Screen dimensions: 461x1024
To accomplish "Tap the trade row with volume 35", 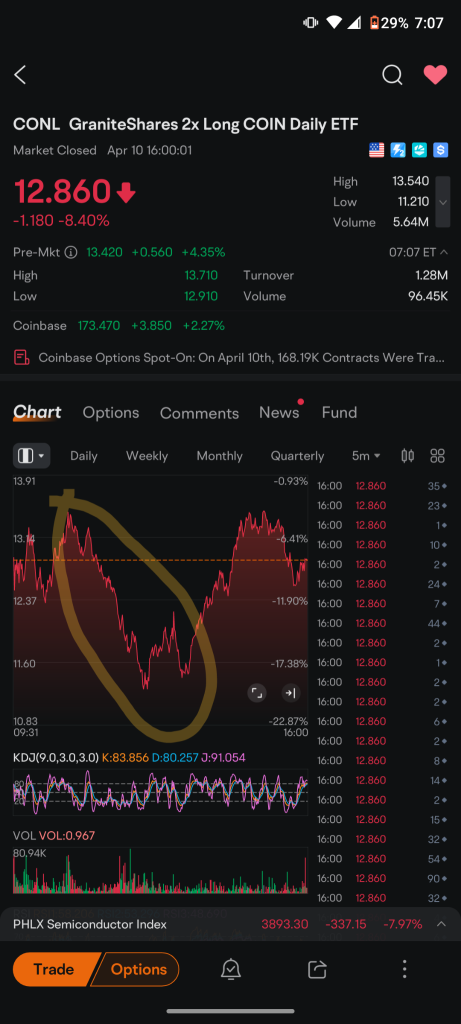I will pyautogui.click(x=382, y=486).
